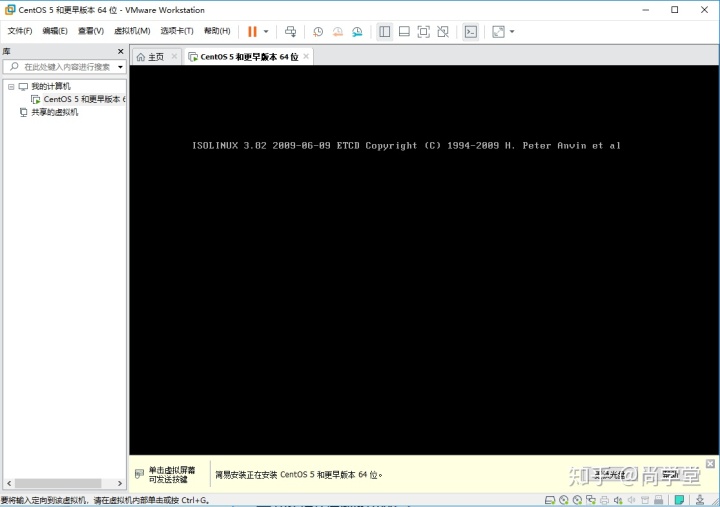Click the 帮助 button in the install bar
720x507 pixels.
[670, 474]
